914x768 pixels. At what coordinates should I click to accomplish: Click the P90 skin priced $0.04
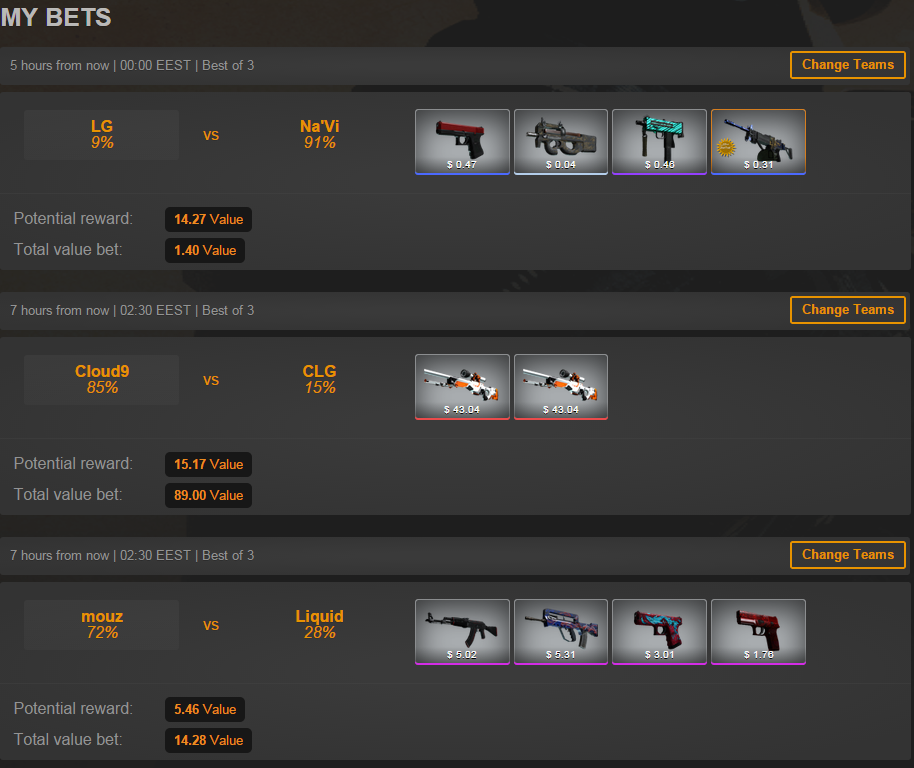click(x=561, y=142)
